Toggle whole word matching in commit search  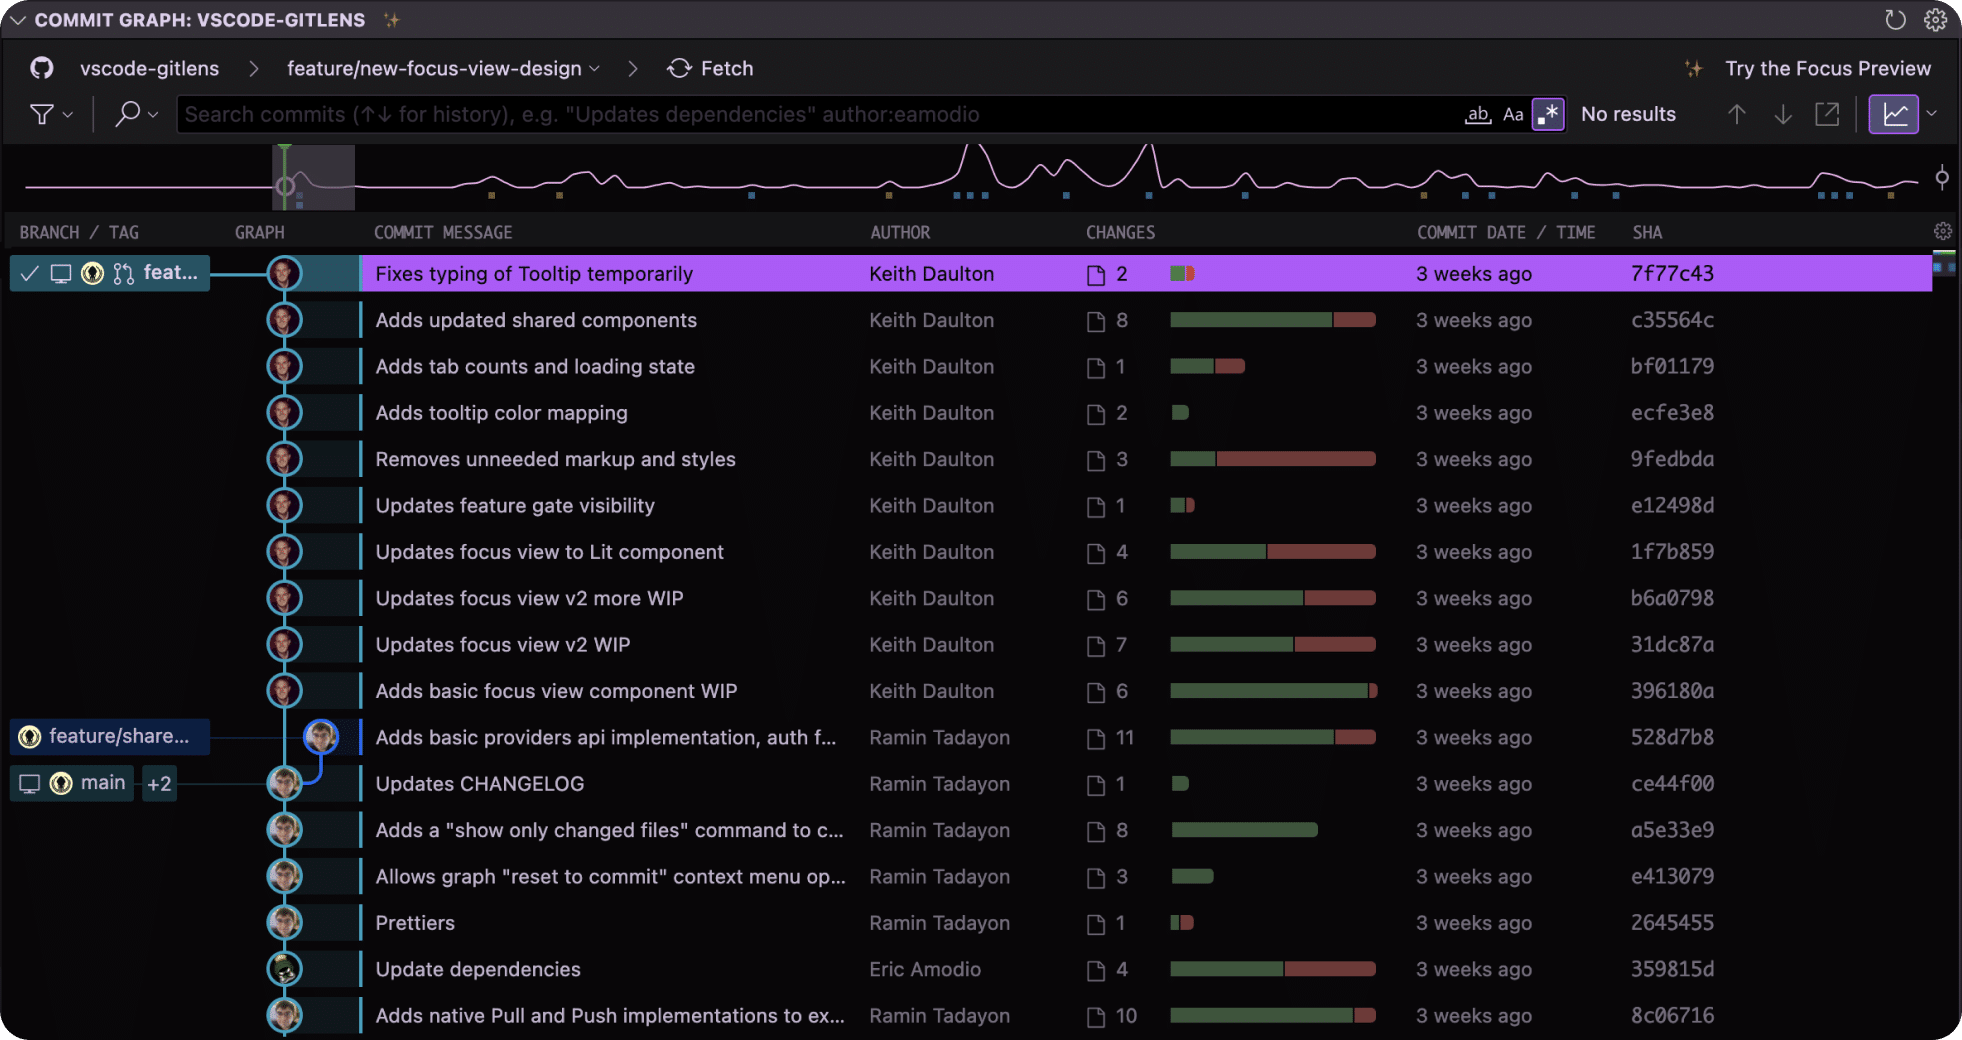[x=1478, y=114]
